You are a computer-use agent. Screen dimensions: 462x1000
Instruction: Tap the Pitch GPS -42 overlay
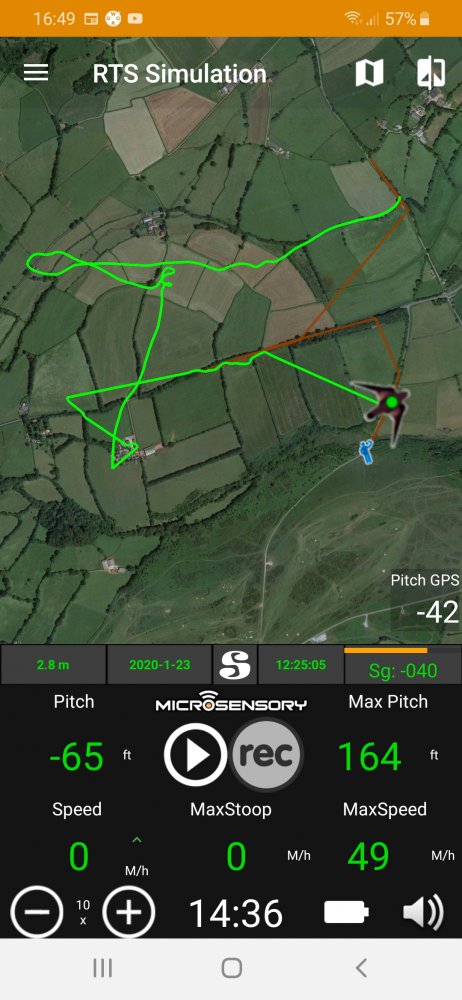426,599
